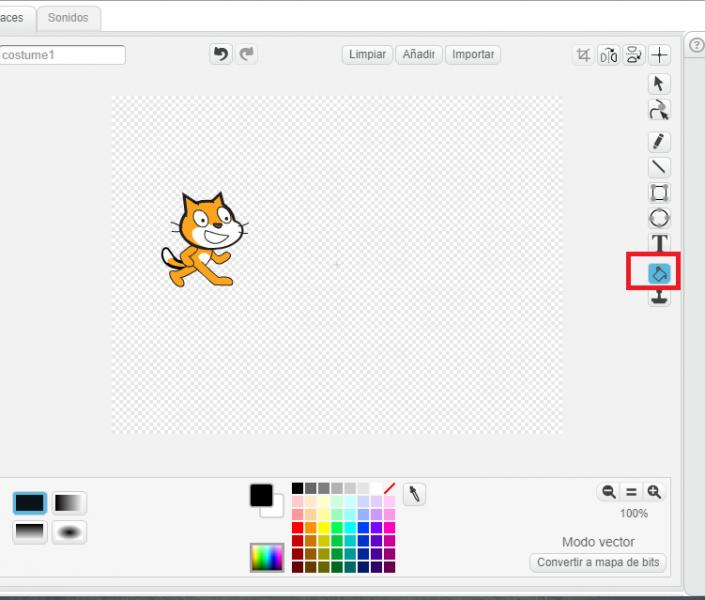The height and width of the screenshot is (600, 705).
Task: Select the arrow selection tool
Action: click(x=659, y=84)
